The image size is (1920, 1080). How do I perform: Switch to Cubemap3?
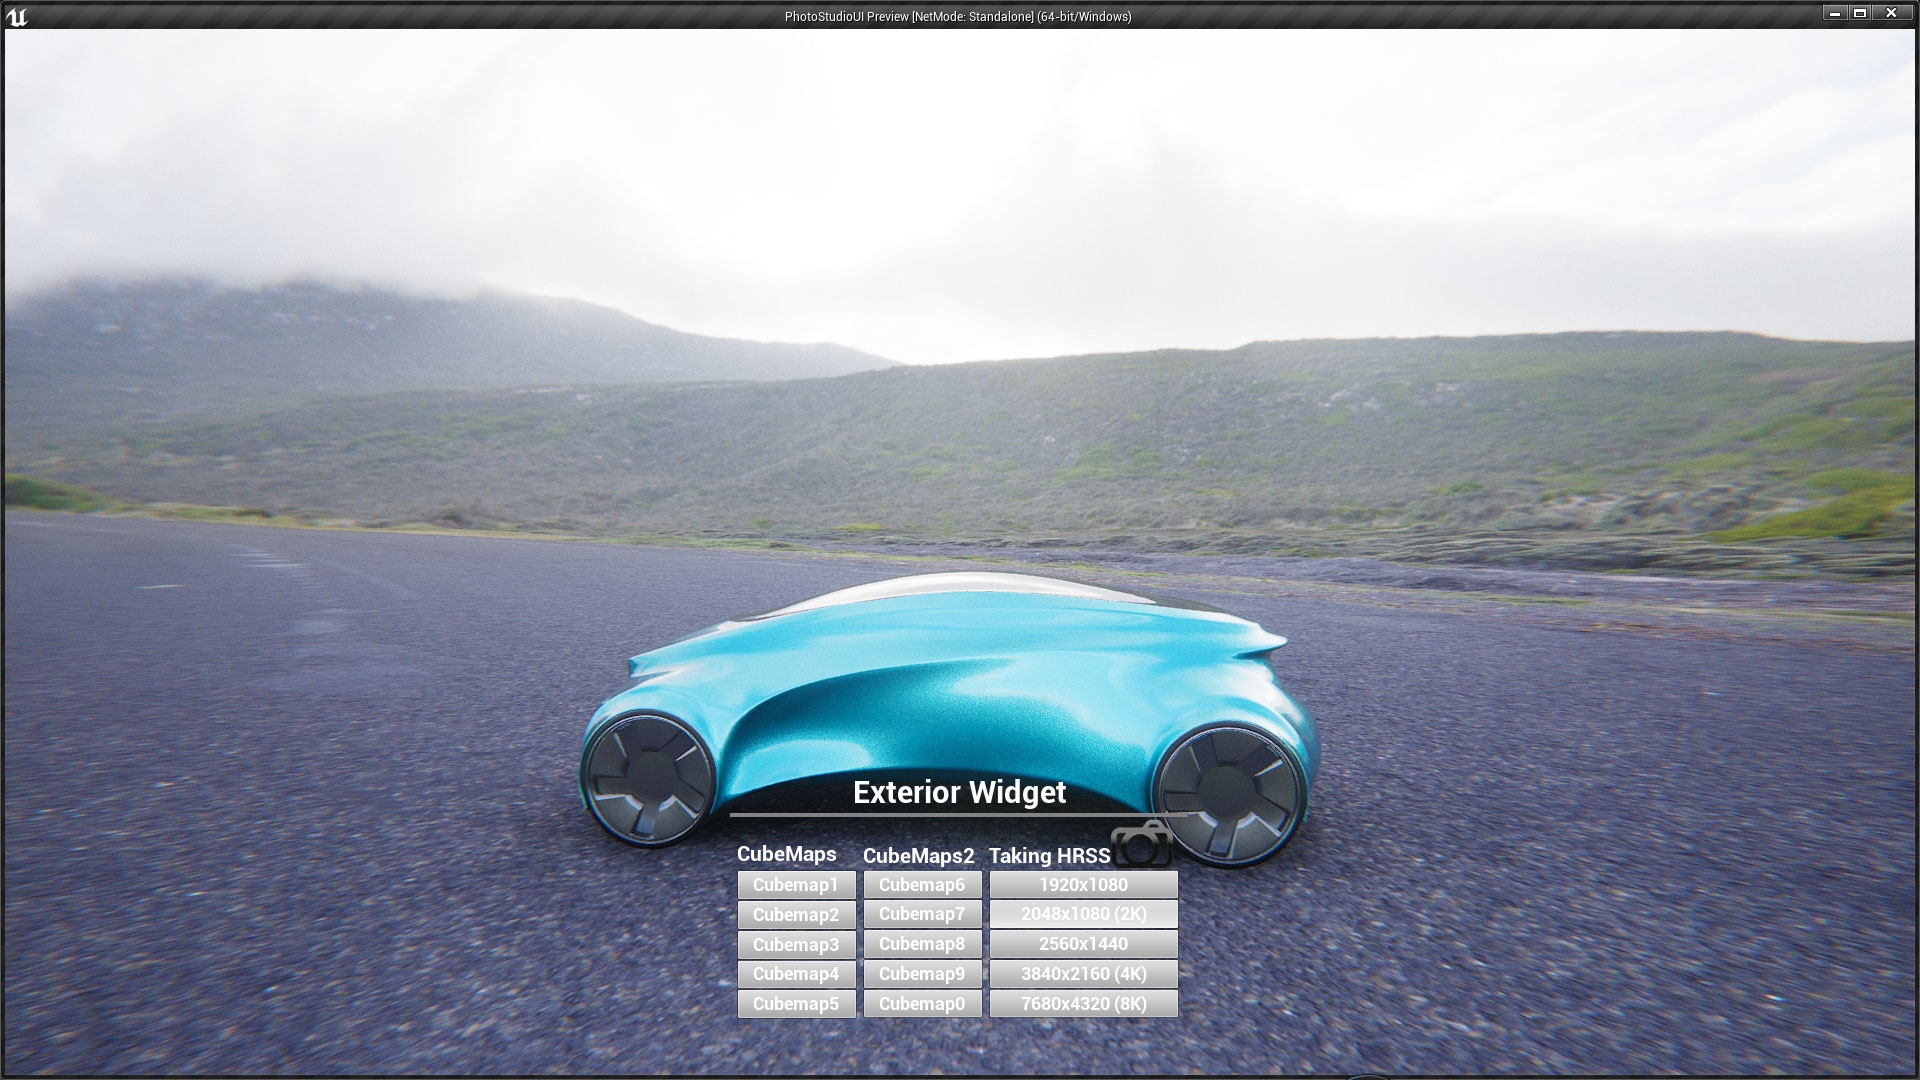(x=796, y=945)
